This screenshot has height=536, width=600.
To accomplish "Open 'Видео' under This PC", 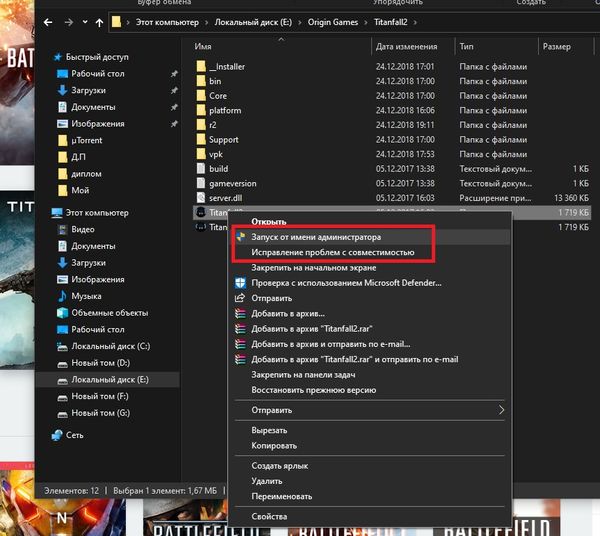I will point(83,230).
